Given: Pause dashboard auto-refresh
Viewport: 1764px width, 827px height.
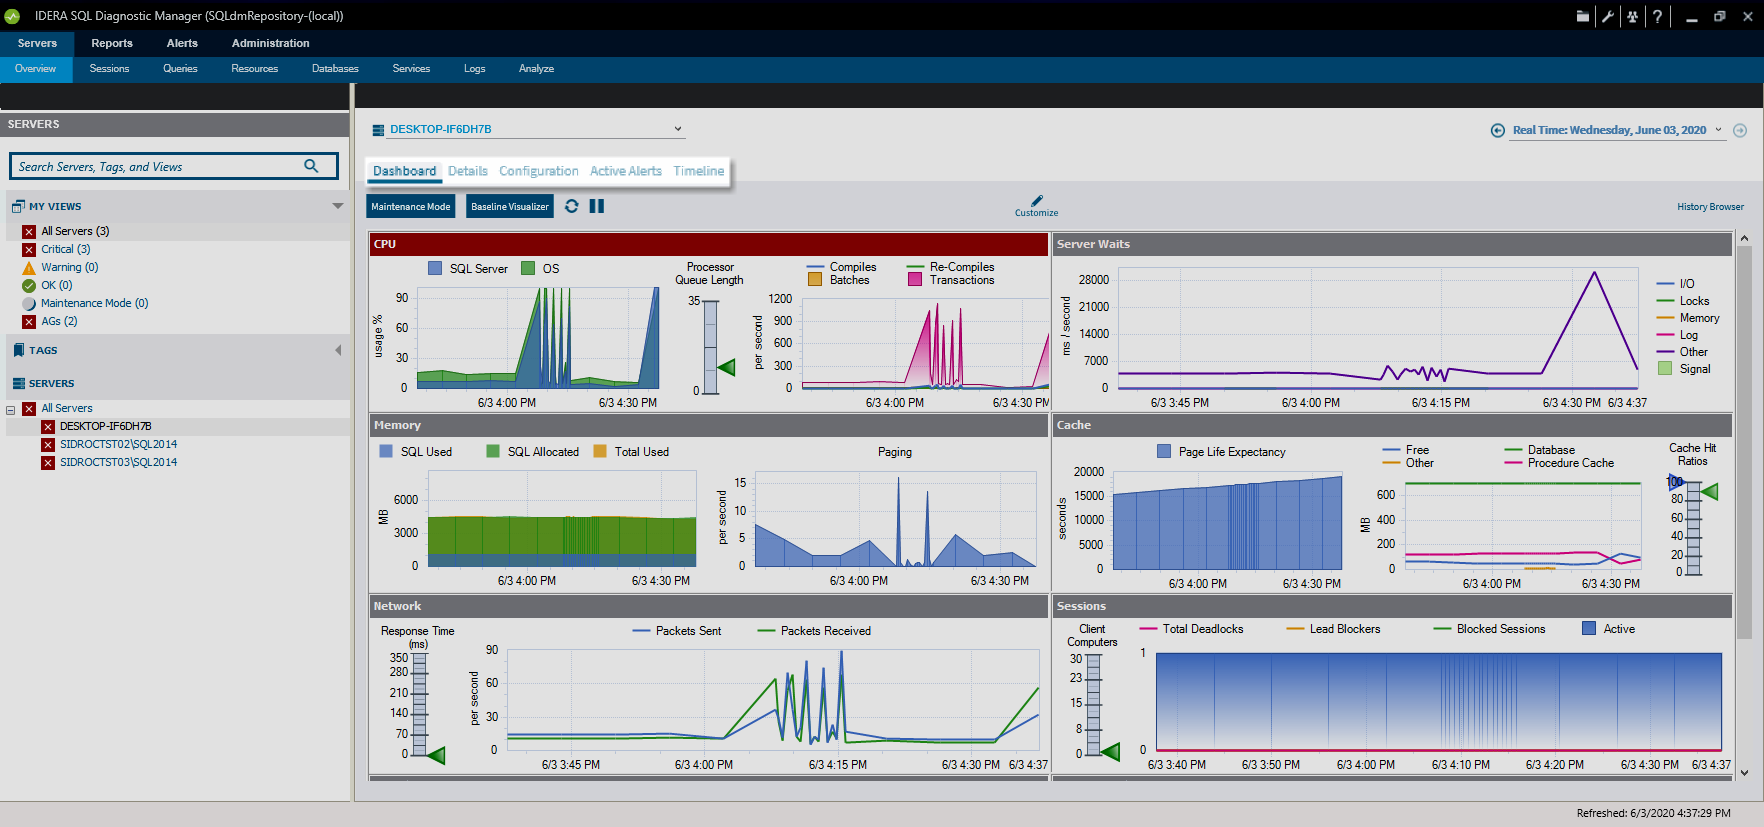Looking at the screenshot, I should click(597, 206).
